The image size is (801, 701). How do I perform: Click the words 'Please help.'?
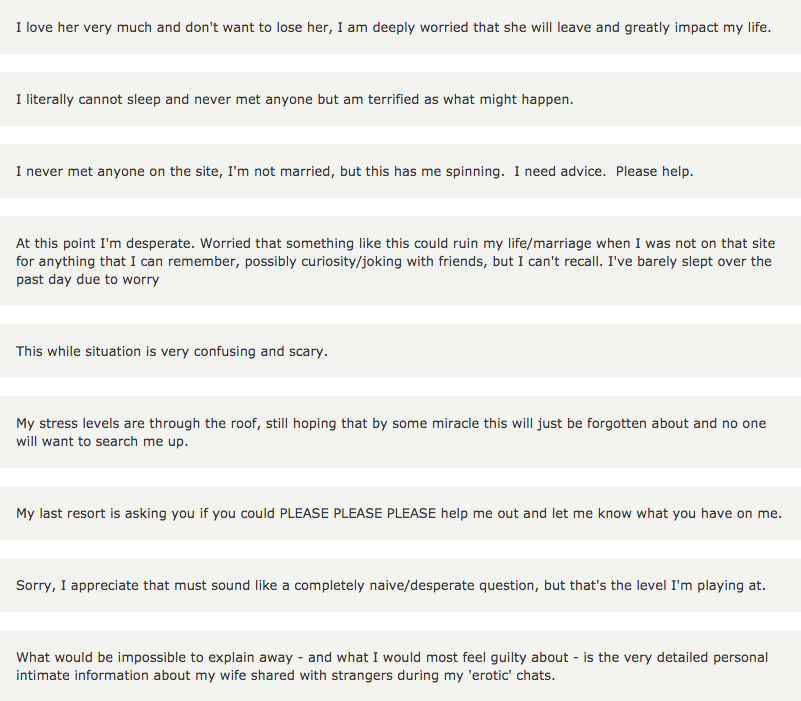point(654,171)
